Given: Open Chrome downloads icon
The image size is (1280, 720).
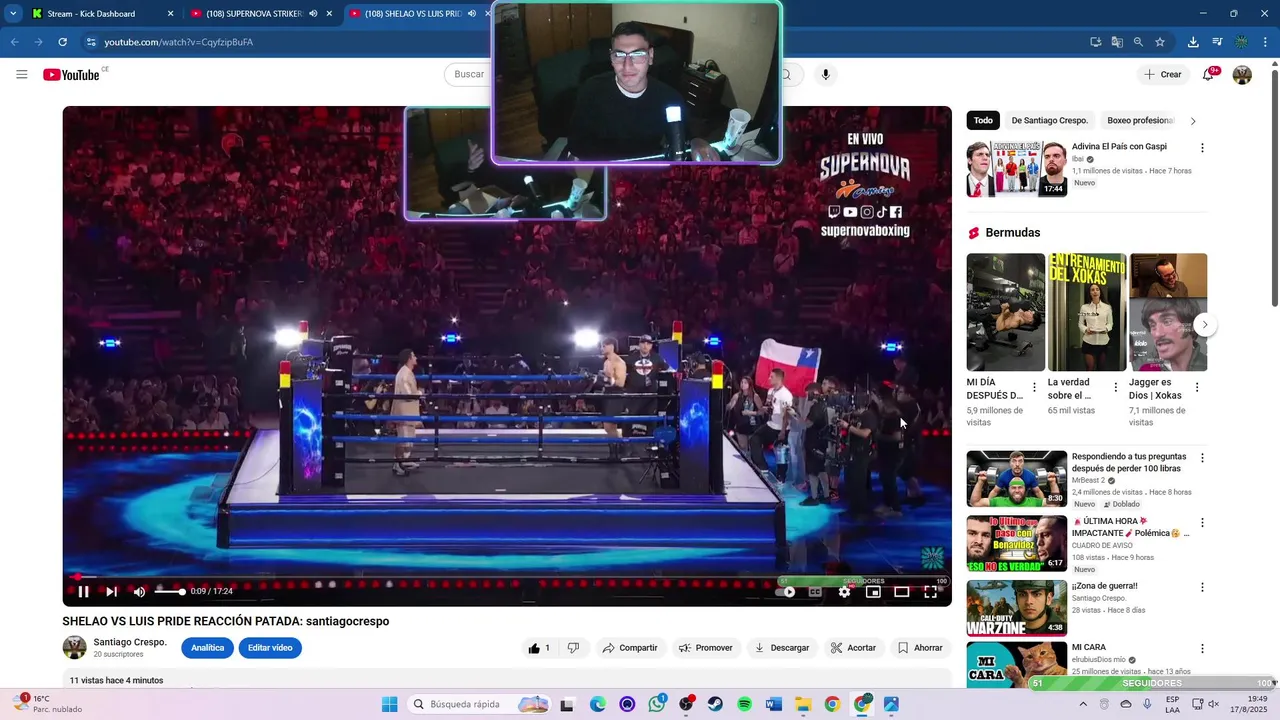Looking at the screenshot, I should tap(1193, 42).
